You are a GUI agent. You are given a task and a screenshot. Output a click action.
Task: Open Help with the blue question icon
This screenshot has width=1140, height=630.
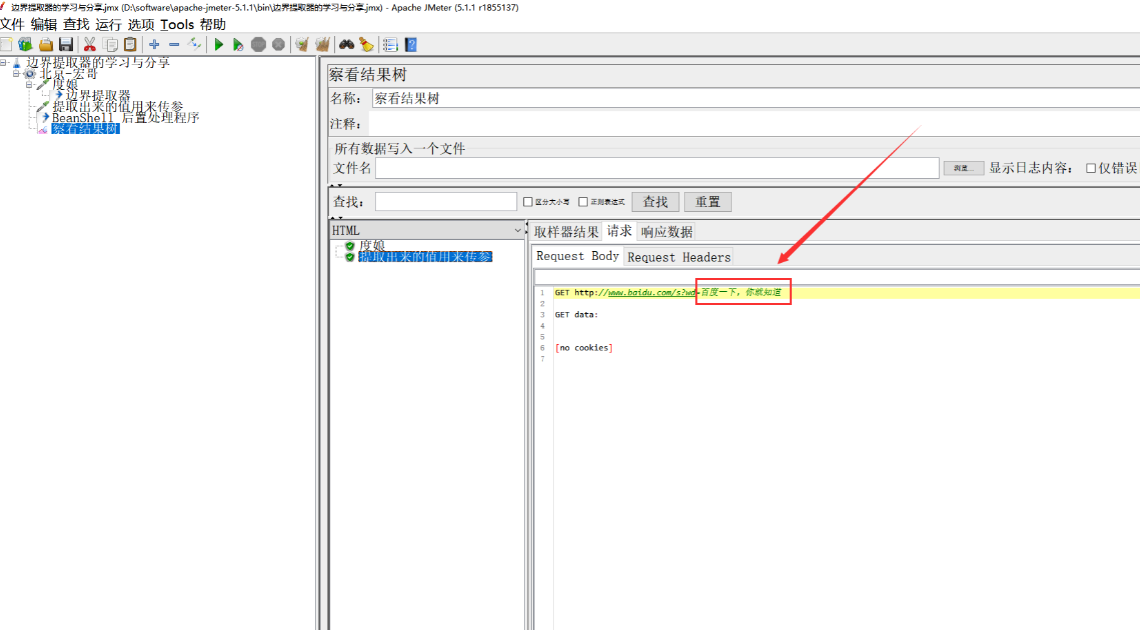(x=411, y=45)
